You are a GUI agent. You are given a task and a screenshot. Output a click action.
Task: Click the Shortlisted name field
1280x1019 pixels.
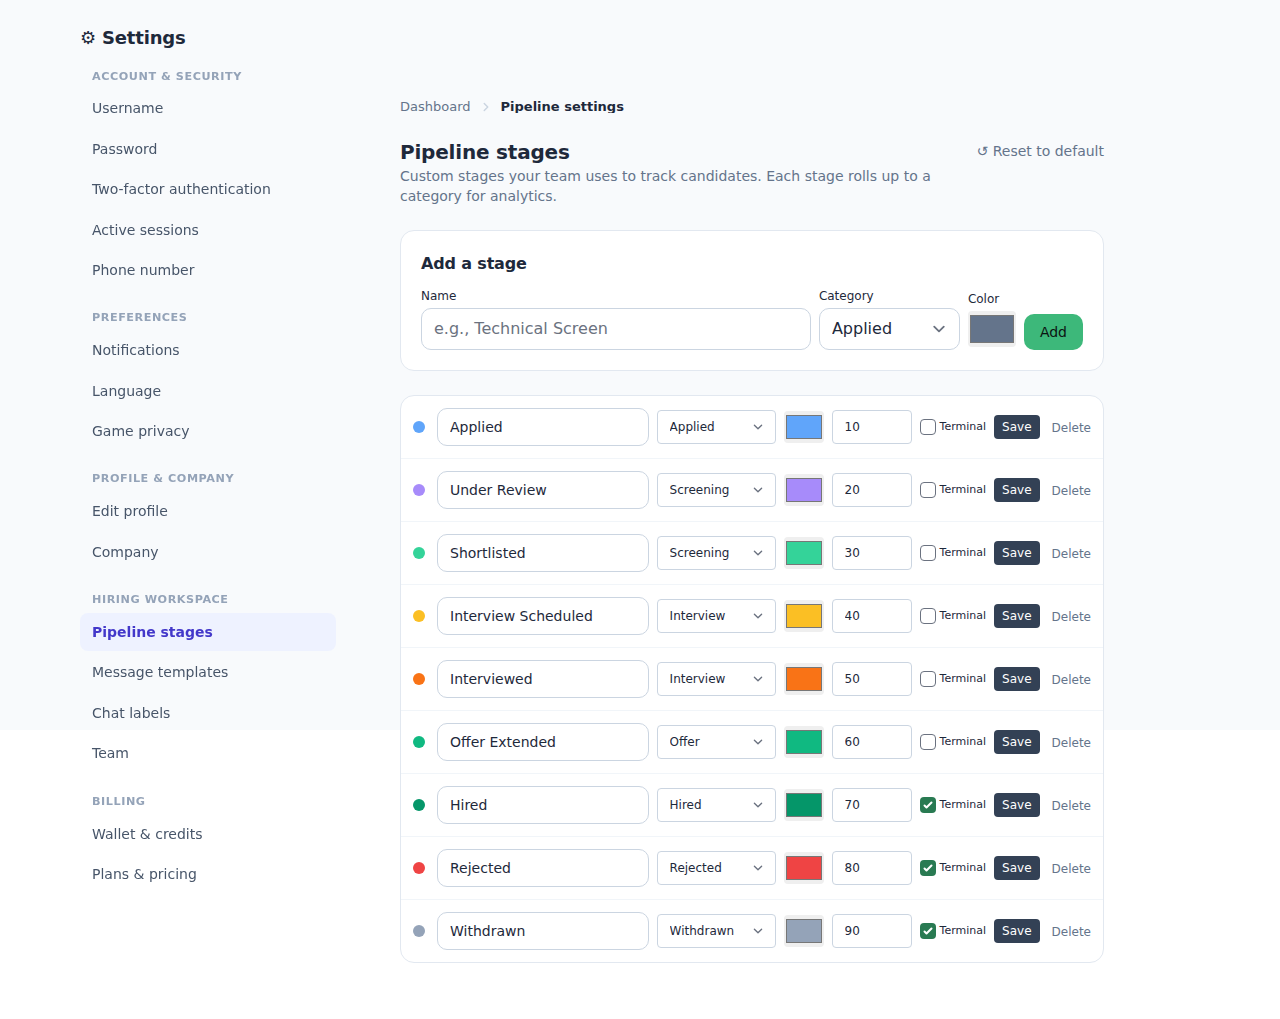(543, 553)
